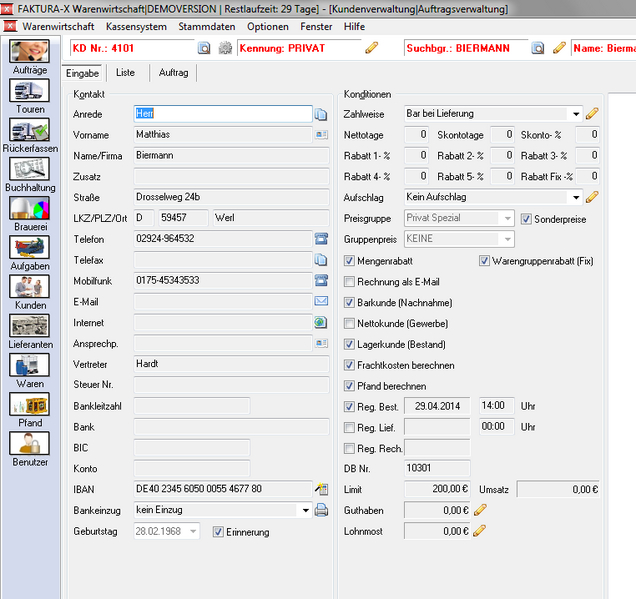The image size is (636, 599).
Task: Click the copy icon next to Anrede
Action: click(321, 115)
